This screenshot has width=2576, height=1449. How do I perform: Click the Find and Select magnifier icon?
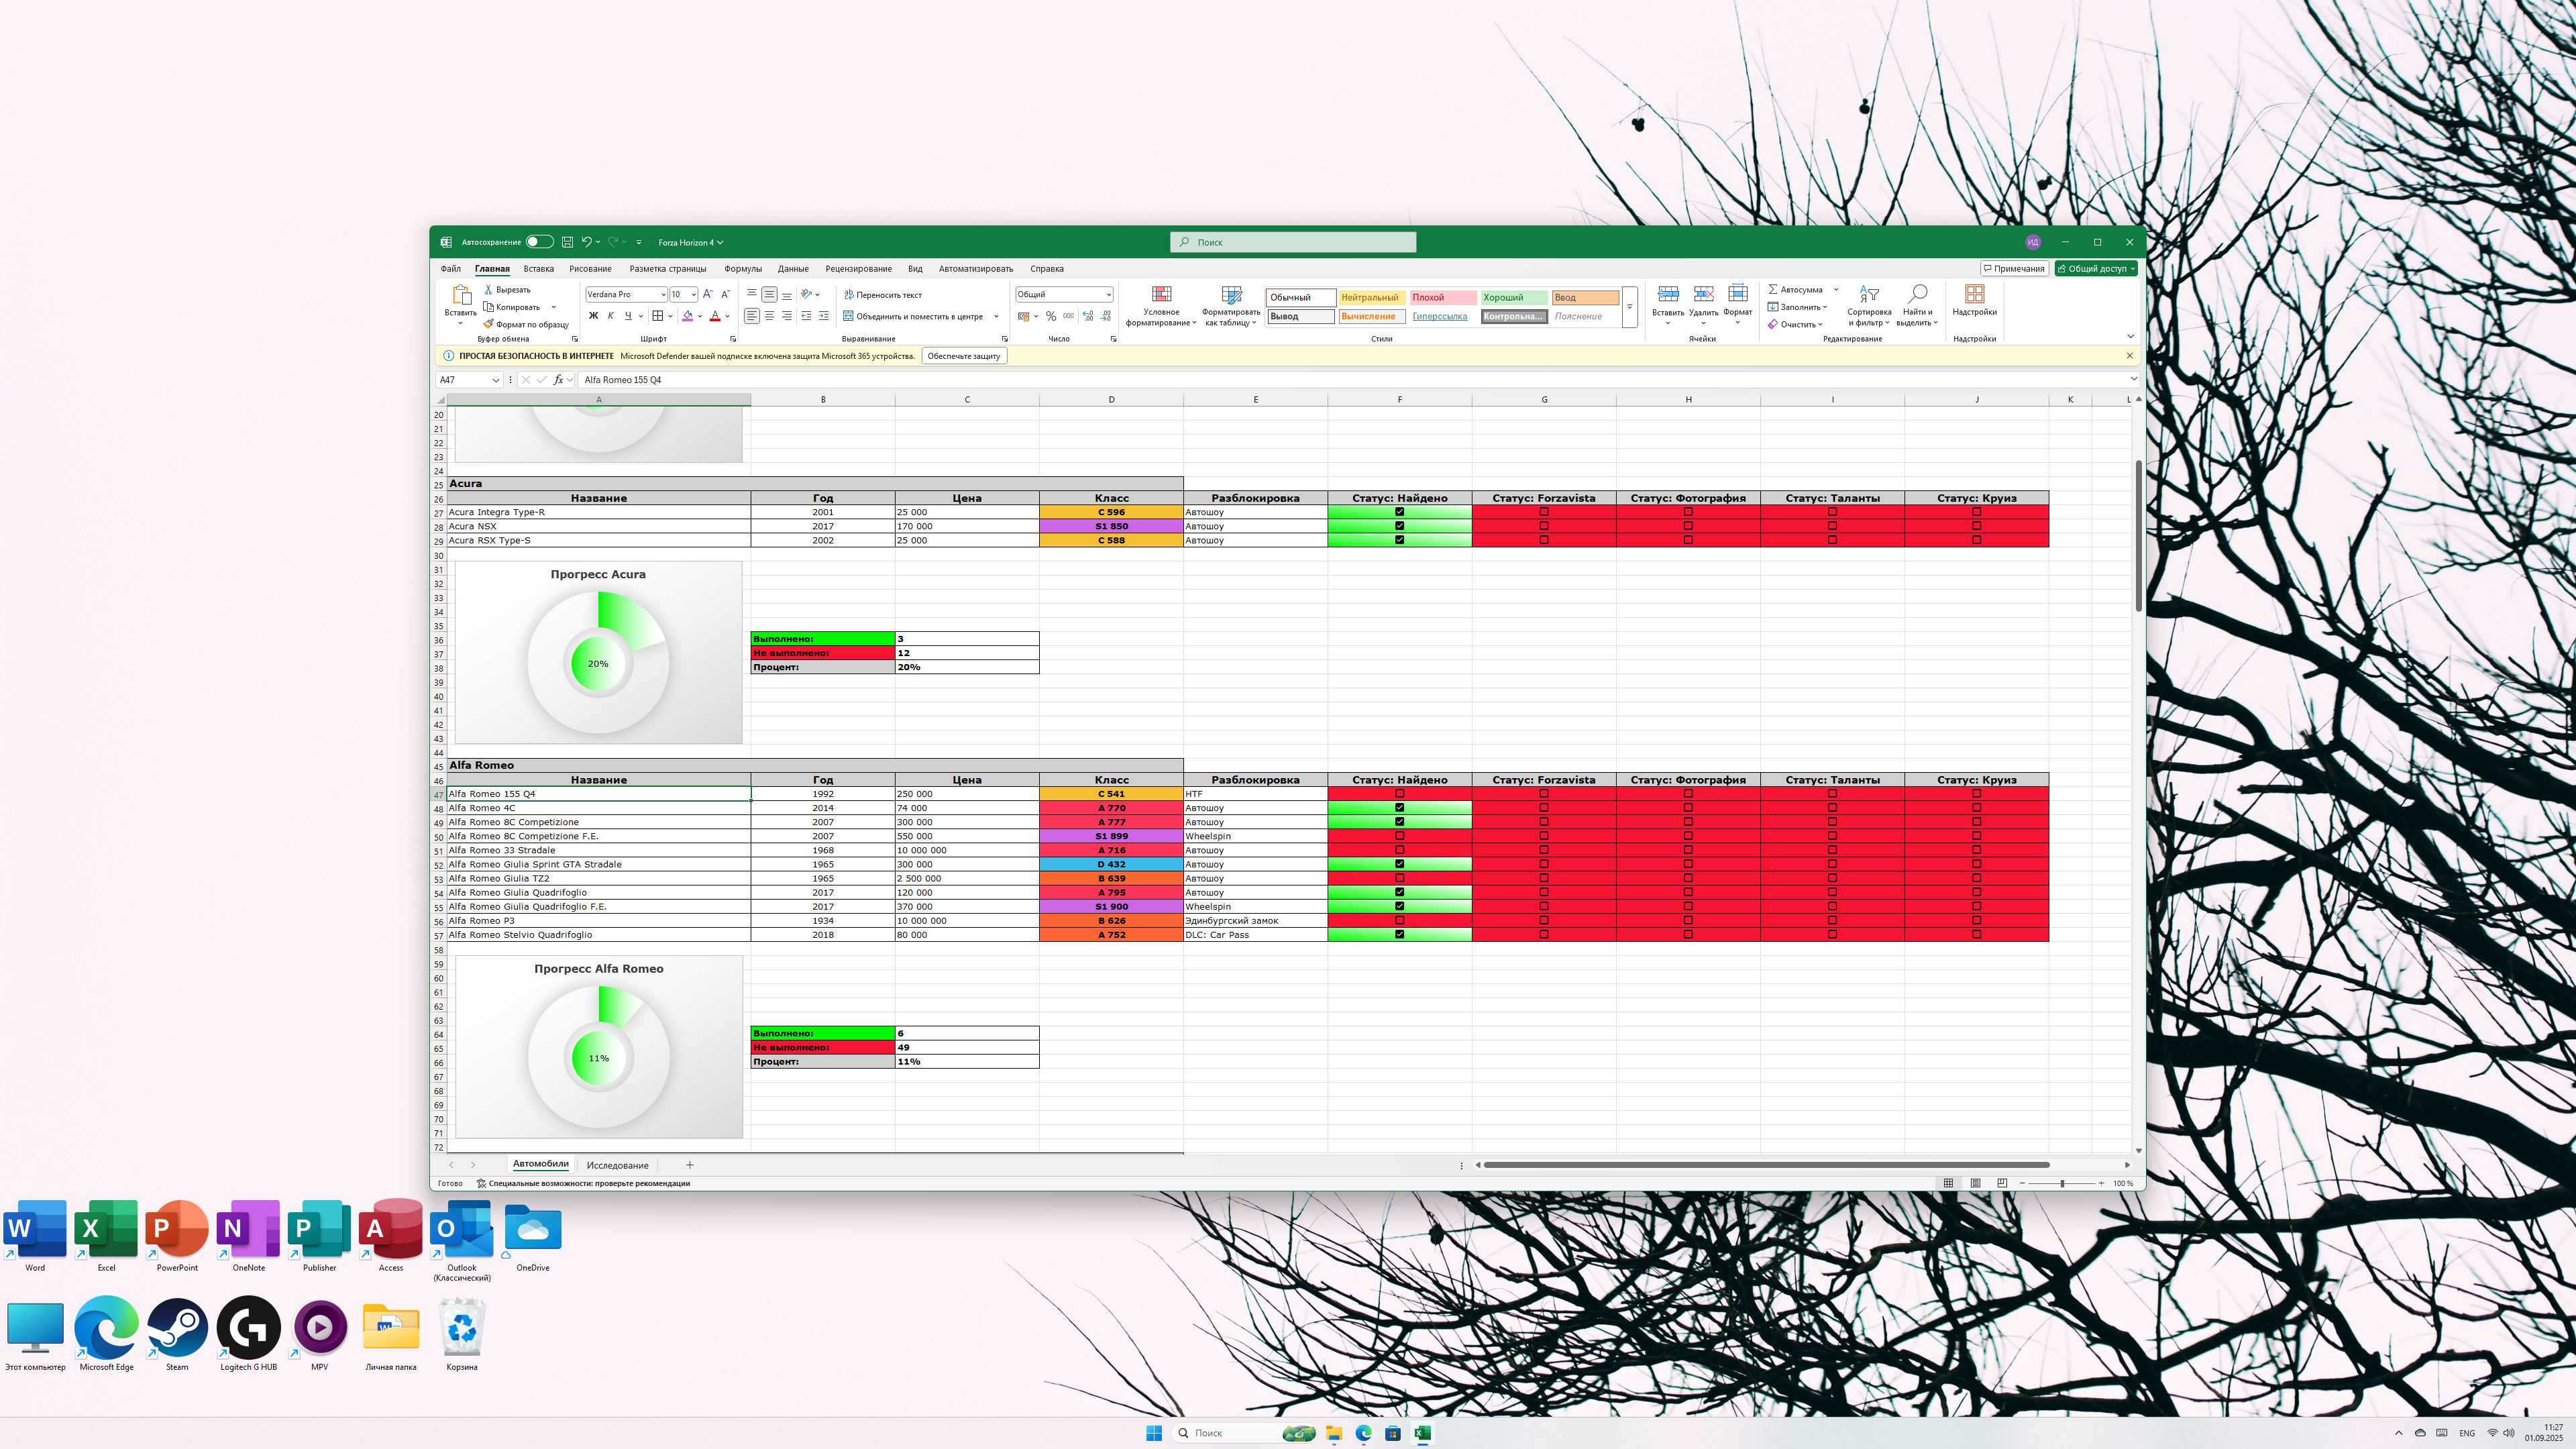coord(1917,294)
